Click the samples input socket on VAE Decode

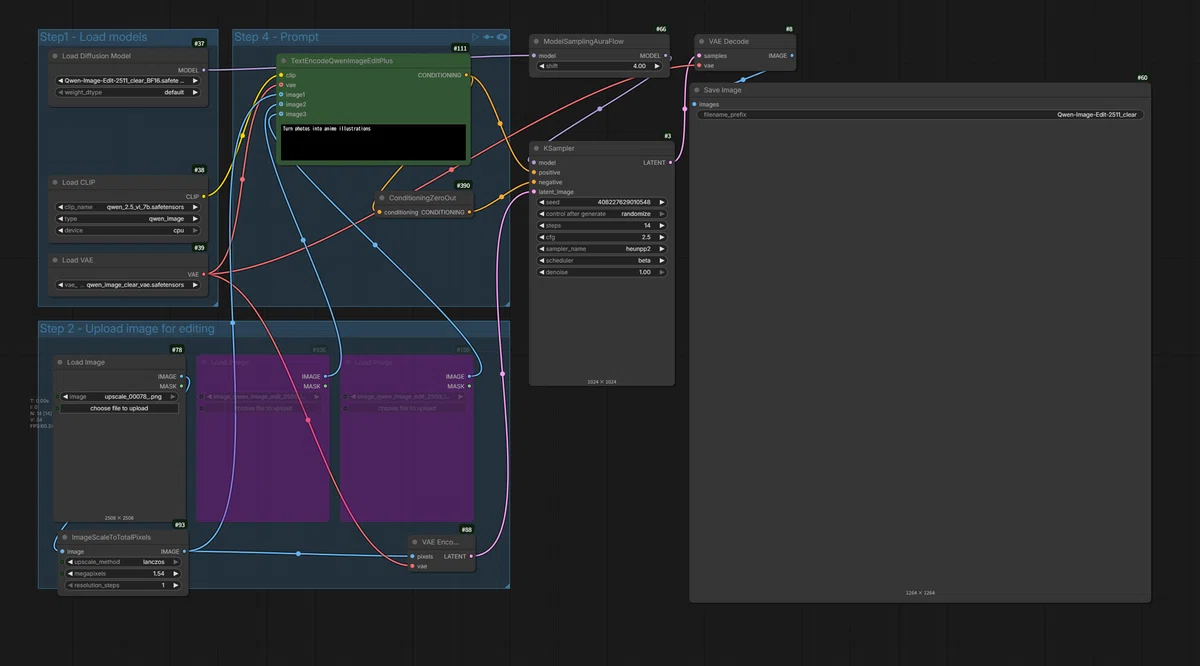[699, 56]
